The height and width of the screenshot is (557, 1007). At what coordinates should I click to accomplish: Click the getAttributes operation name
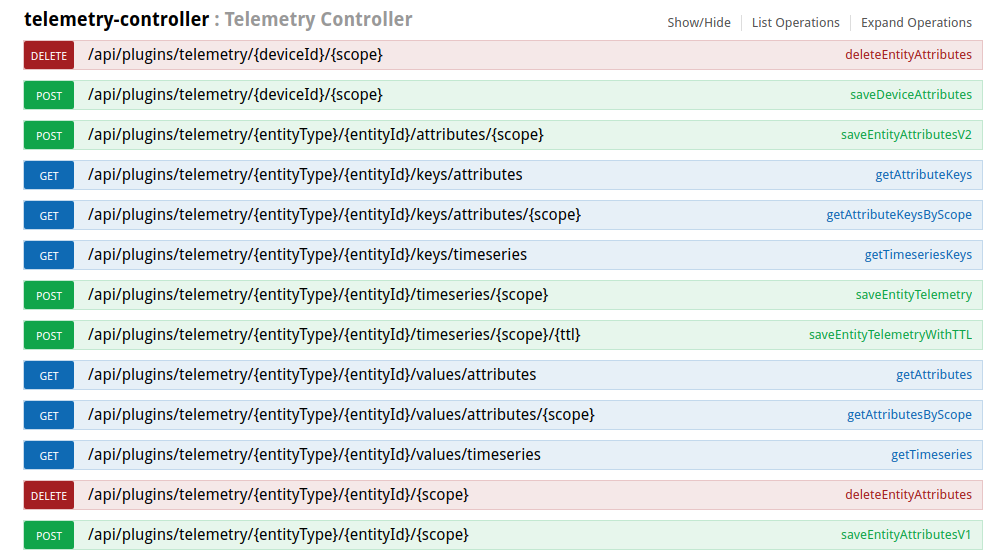pos(934,375)
